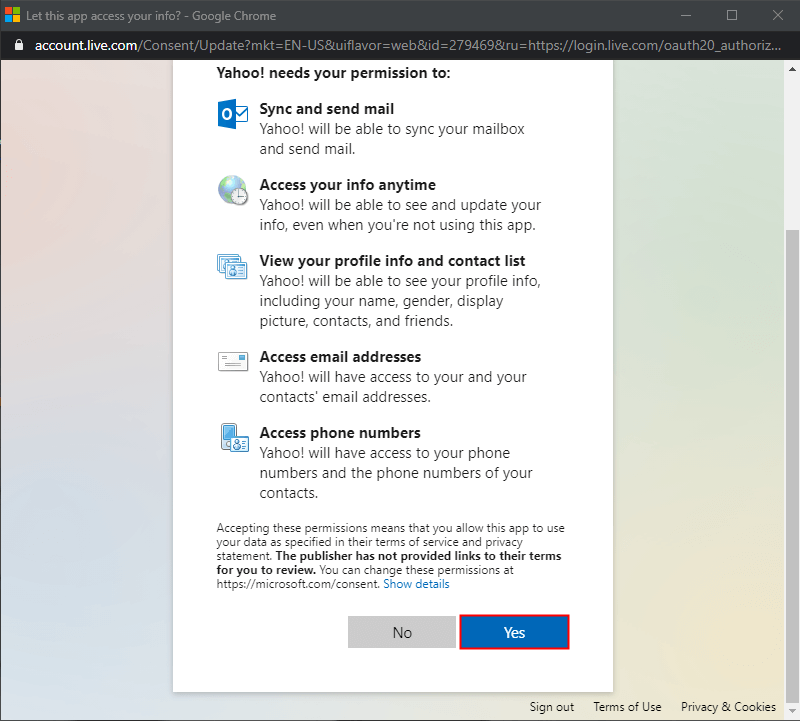
Task: Click the globe with clock icon
Action: pyautogui.click(x=233, y=190)
